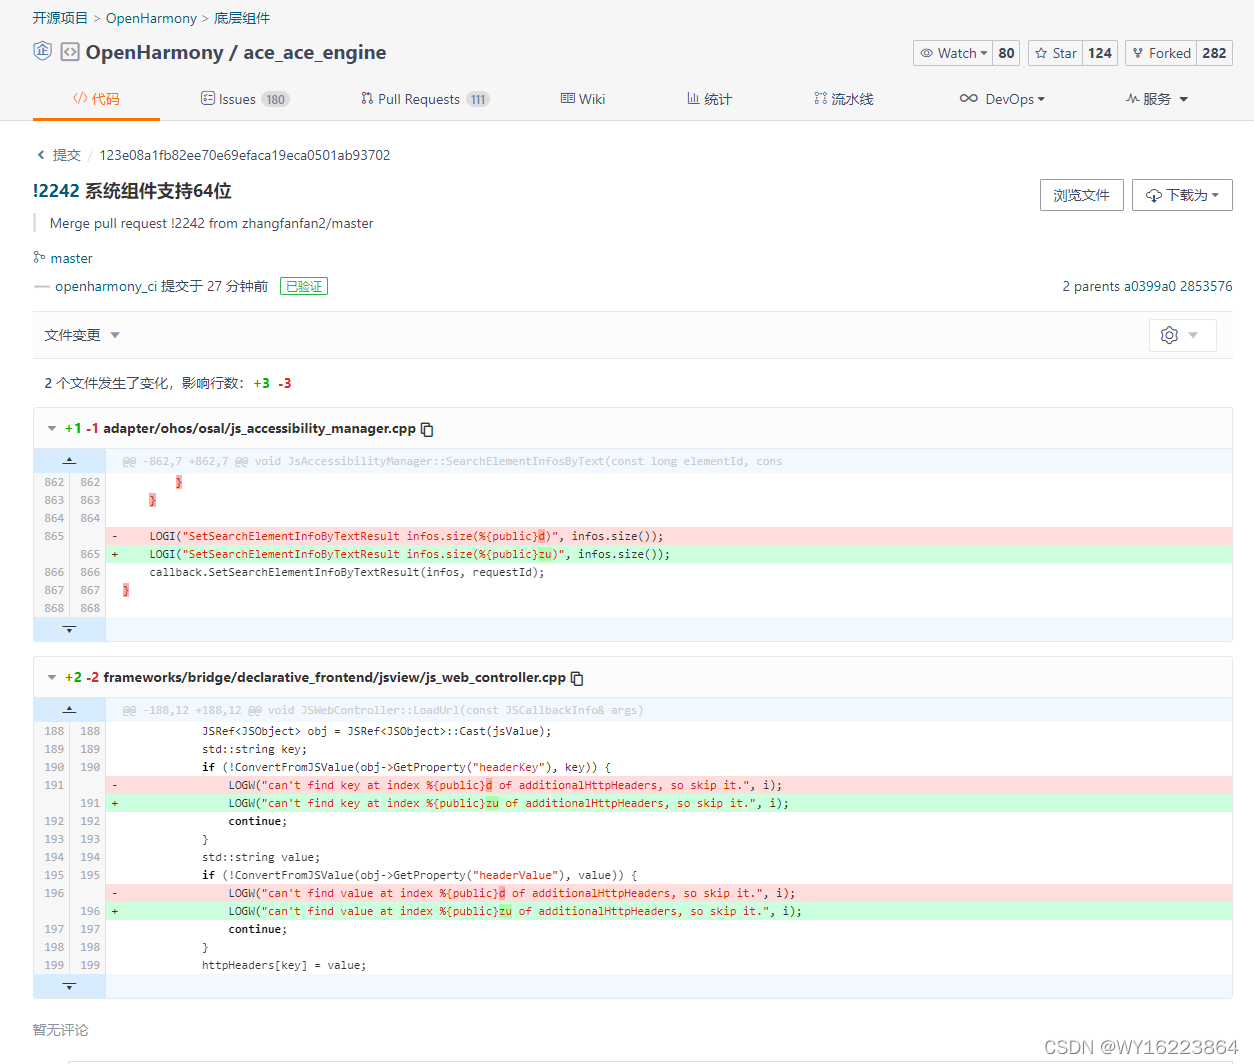Click the Pull Requests count badge 111

pos(478,99)
